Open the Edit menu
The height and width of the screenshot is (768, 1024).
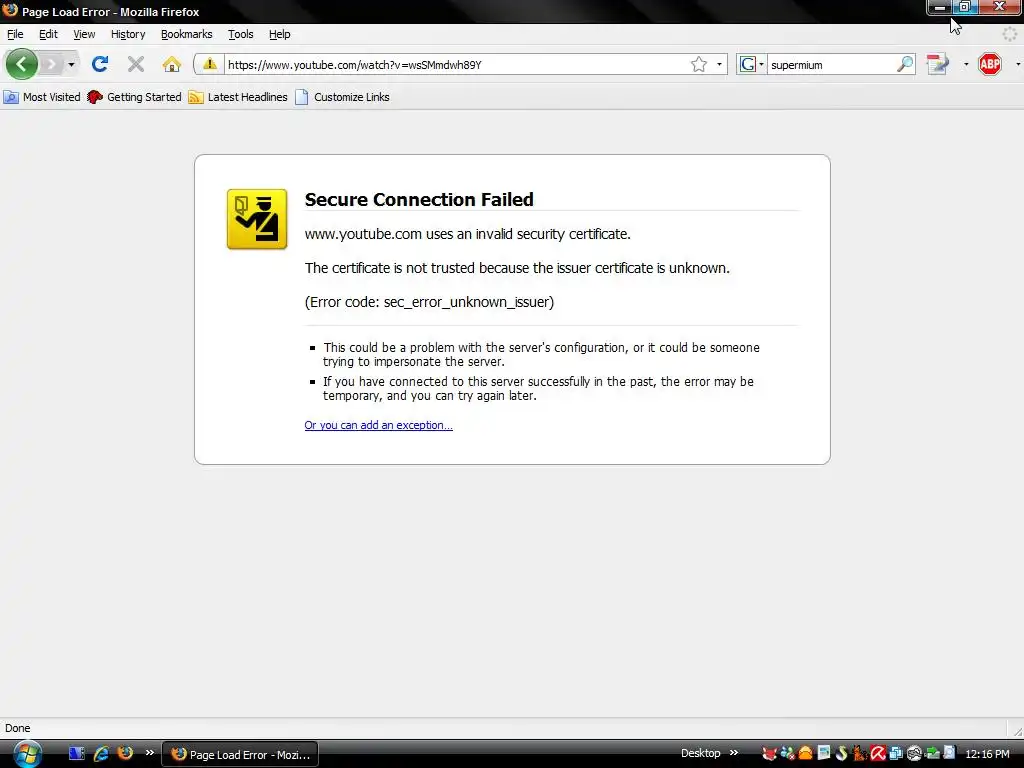[x=48, y=34]
